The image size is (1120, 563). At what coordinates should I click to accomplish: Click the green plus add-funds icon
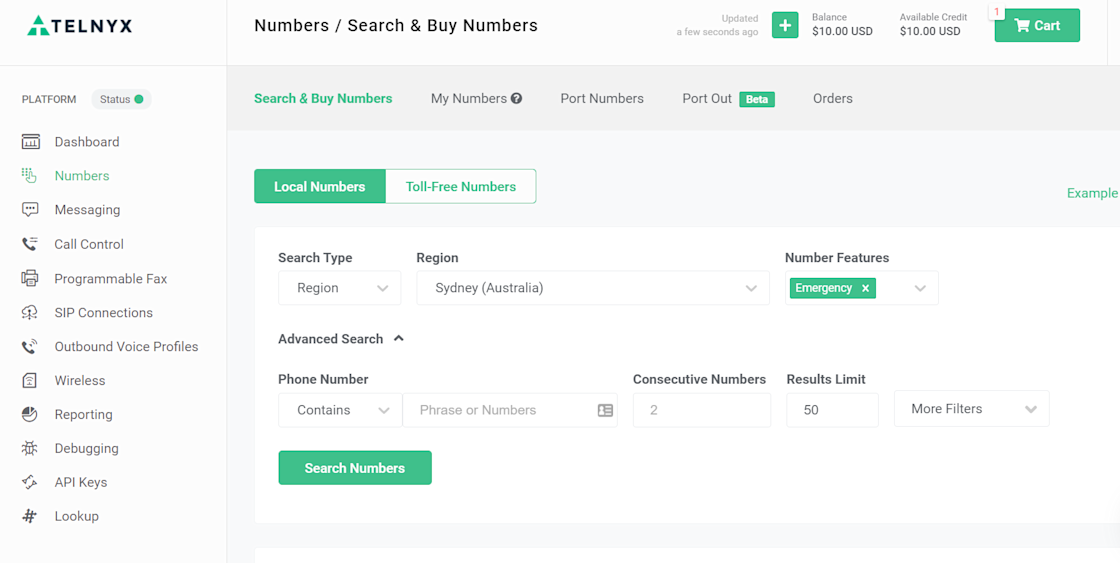coord(785,26)
